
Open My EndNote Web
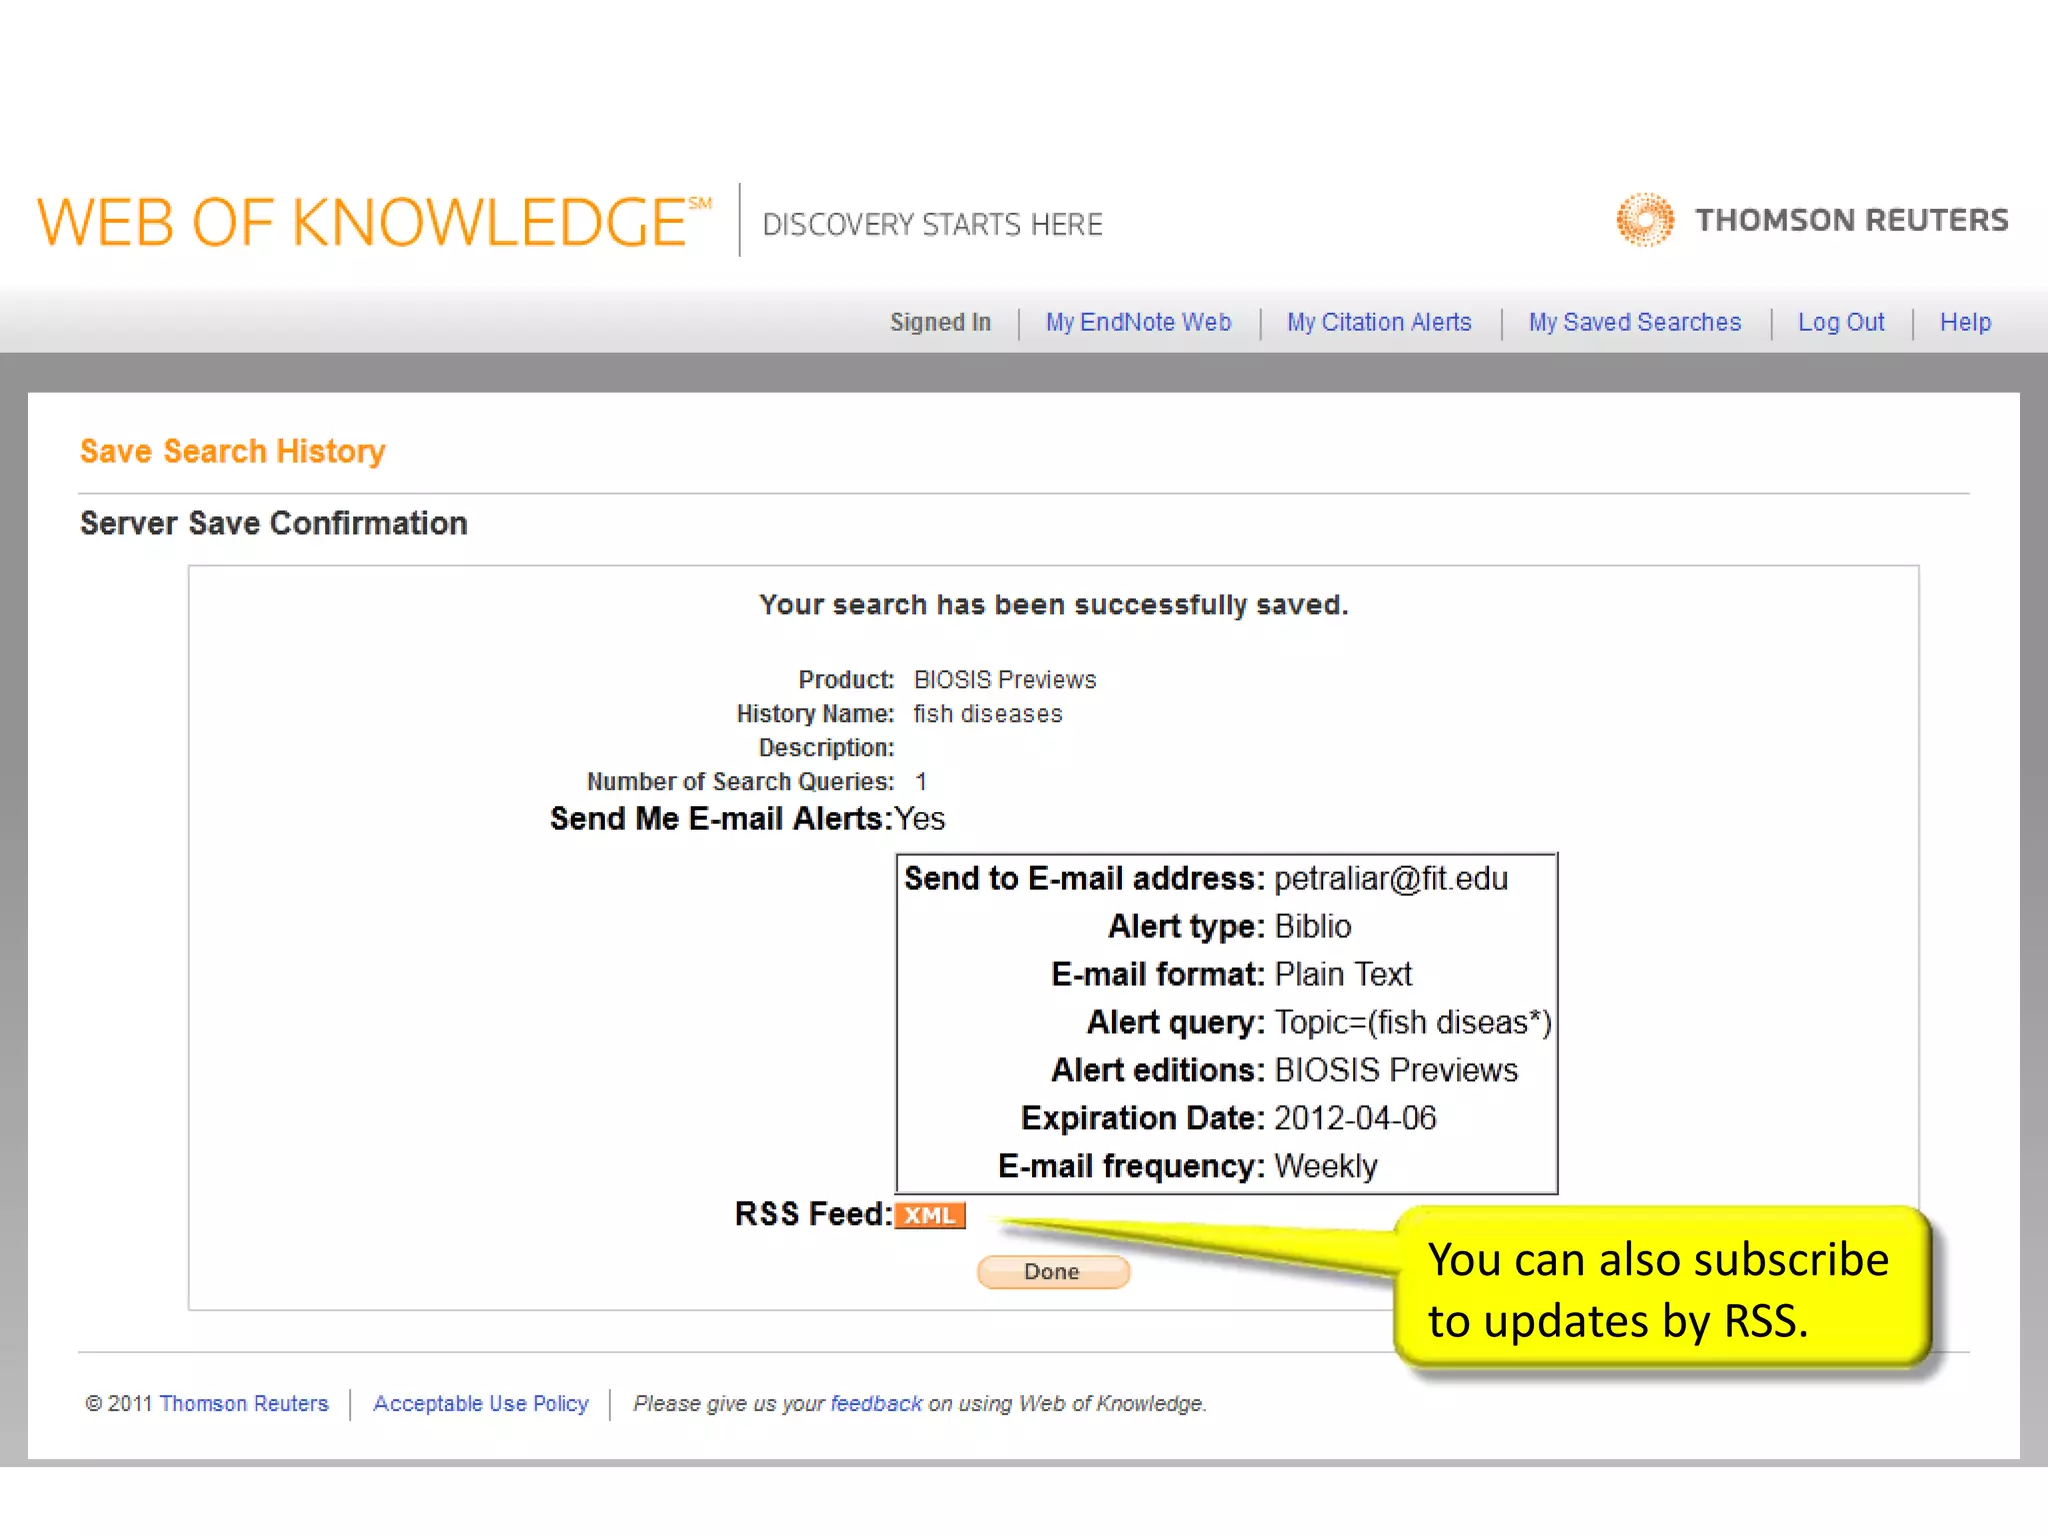1138,322
